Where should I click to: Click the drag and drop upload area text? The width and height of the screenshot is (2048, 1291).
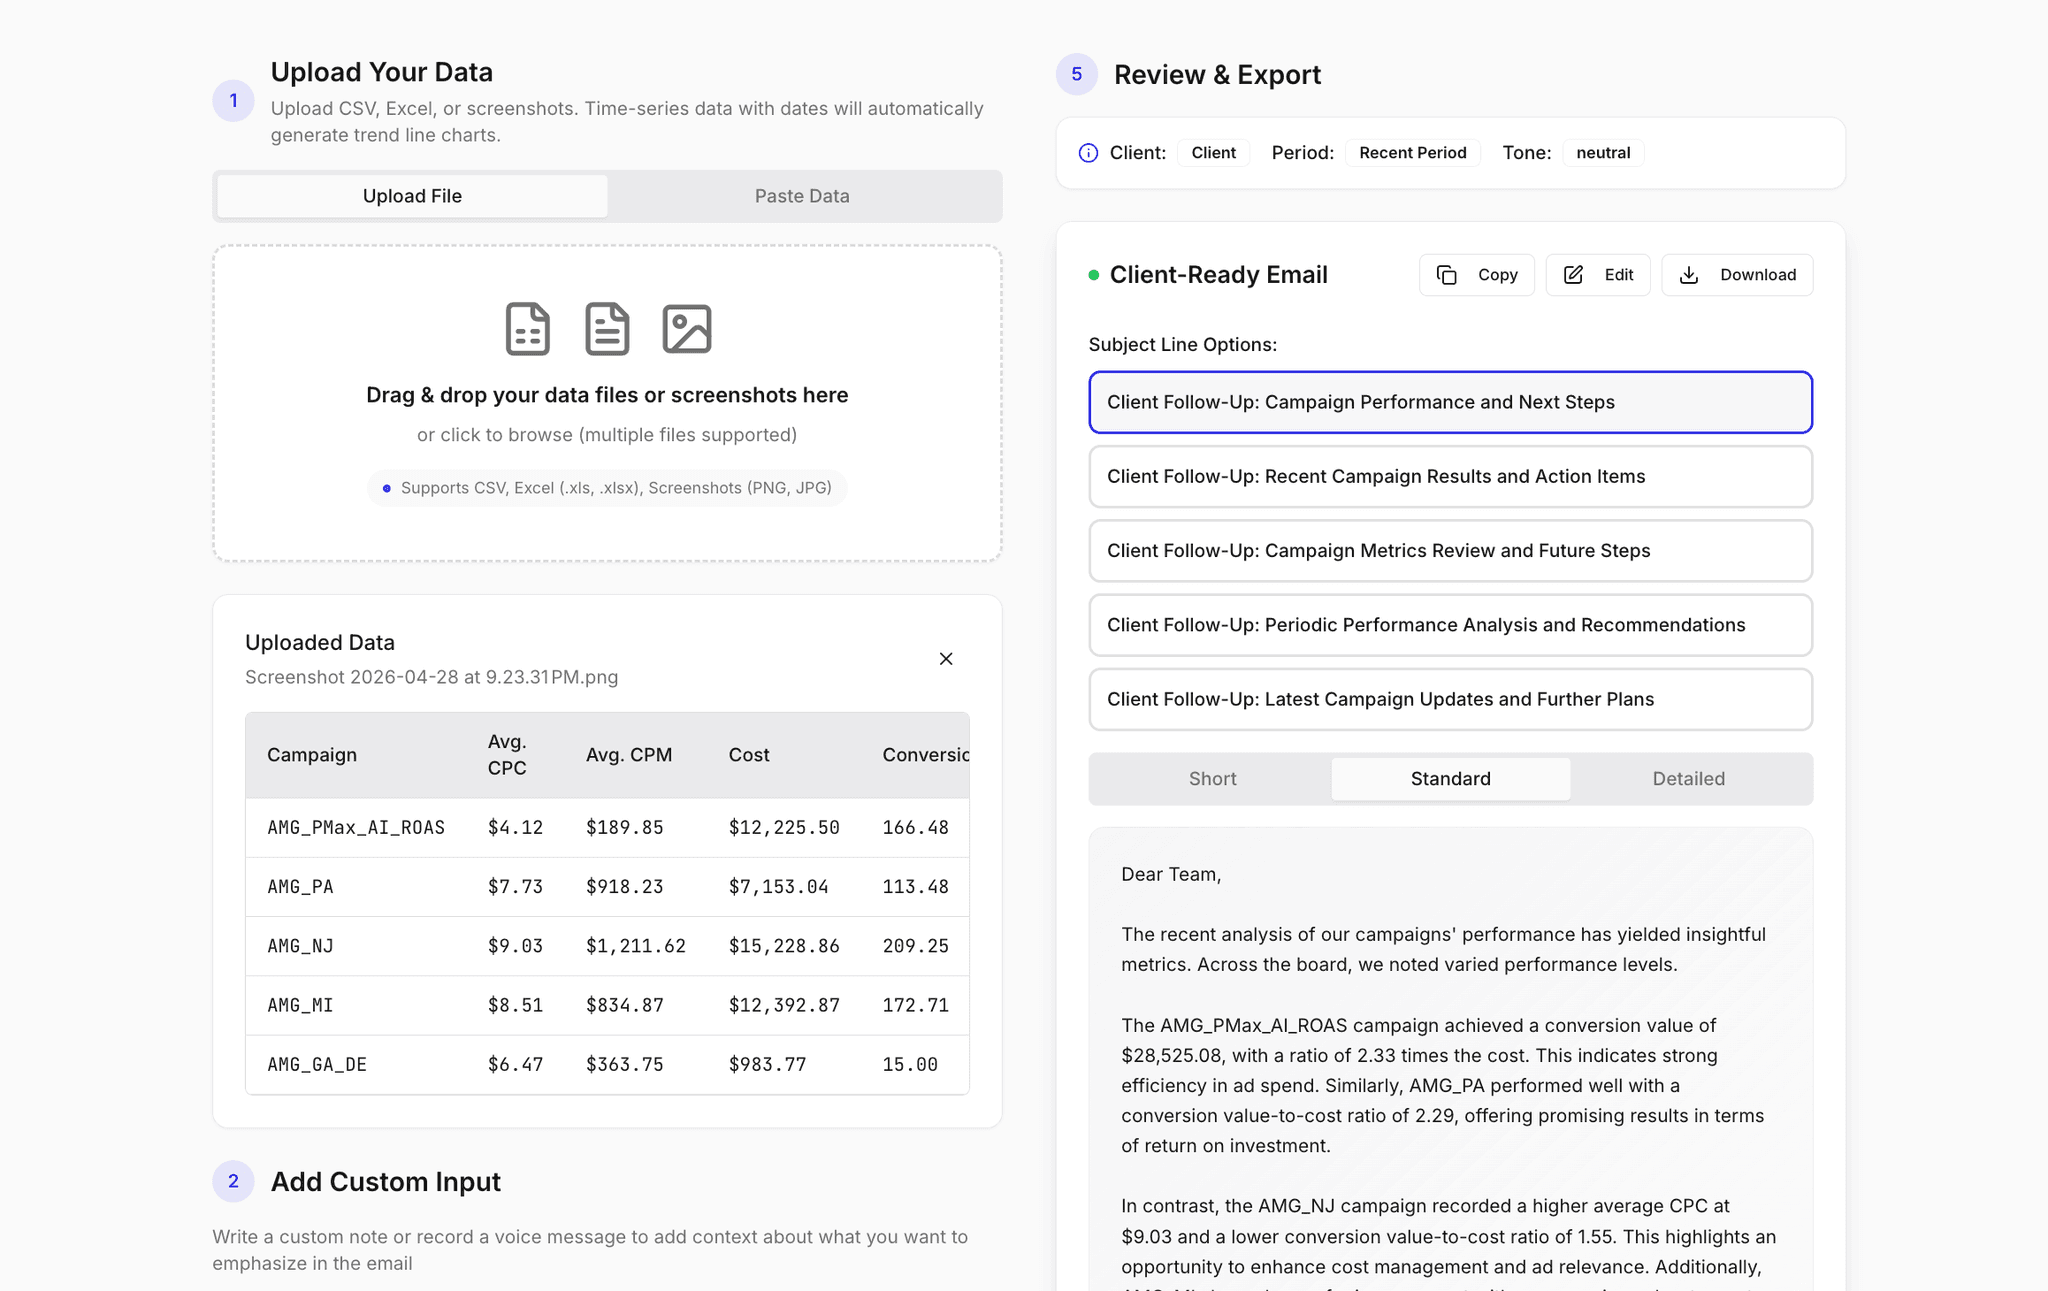pyautogui.click(x=607, y=395)
